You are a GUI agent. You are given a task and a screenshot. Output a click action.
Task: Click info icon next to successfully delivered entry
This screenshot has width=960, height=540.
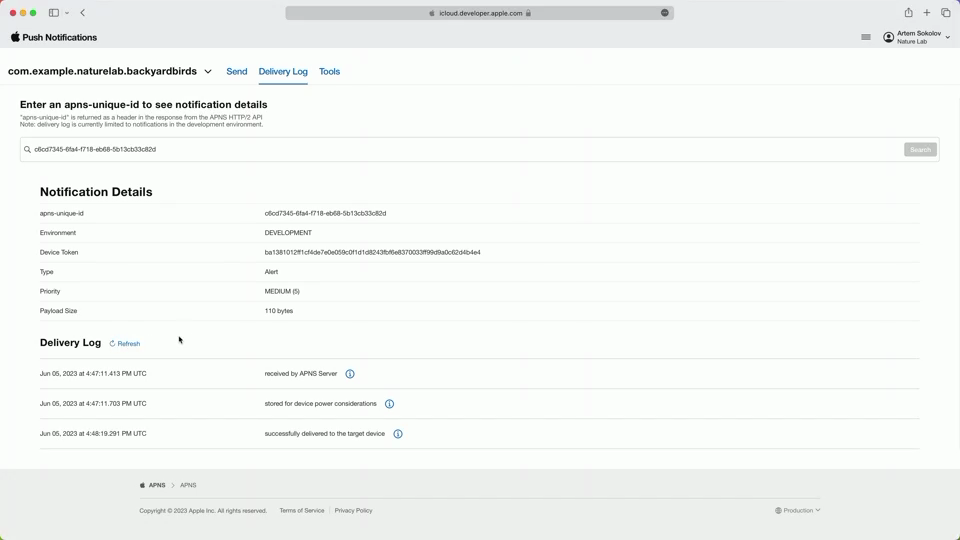click(398, 434)
